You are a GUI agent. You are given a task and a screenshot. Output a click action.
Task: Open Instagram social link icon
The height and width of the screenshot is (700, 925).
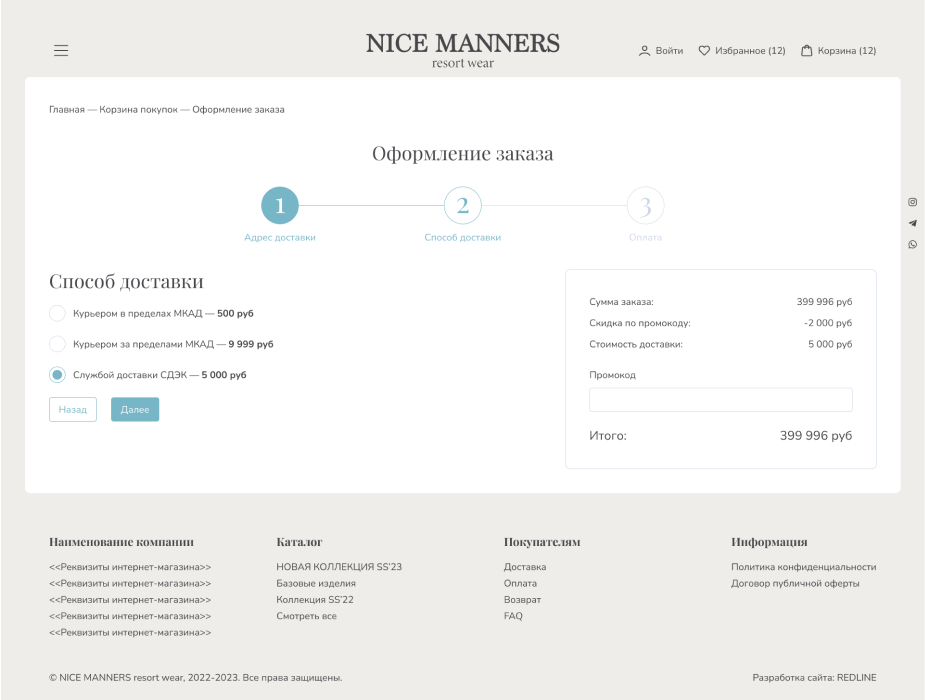[912, 202]
